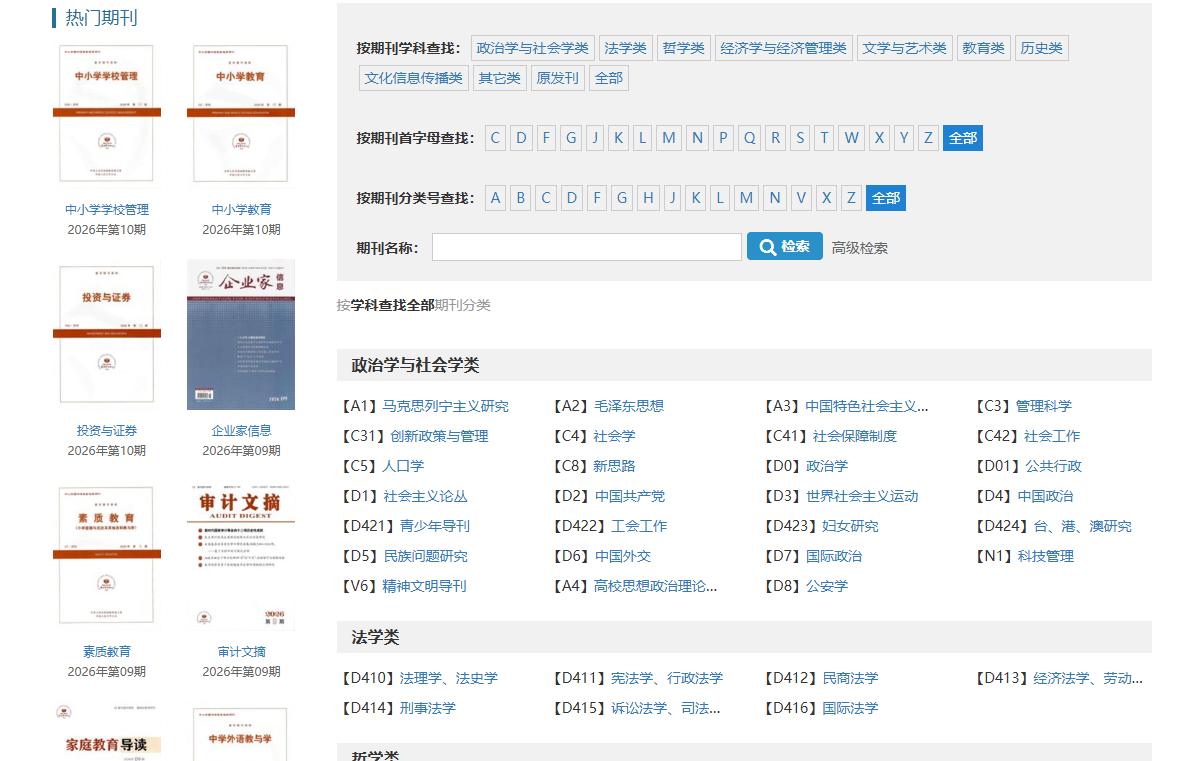
Task: Open 审计文摘 title link
Action: (241, 652)
